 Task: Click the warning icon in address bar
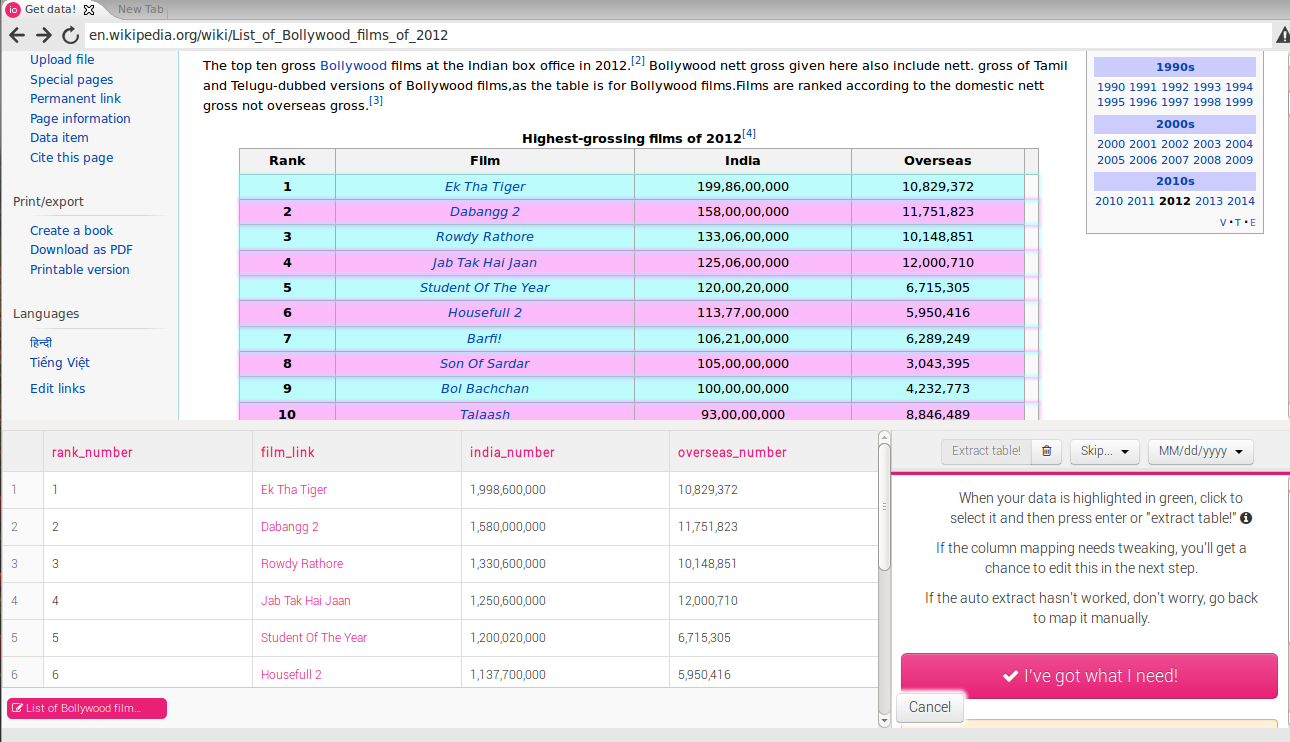tap(1283, 35)
